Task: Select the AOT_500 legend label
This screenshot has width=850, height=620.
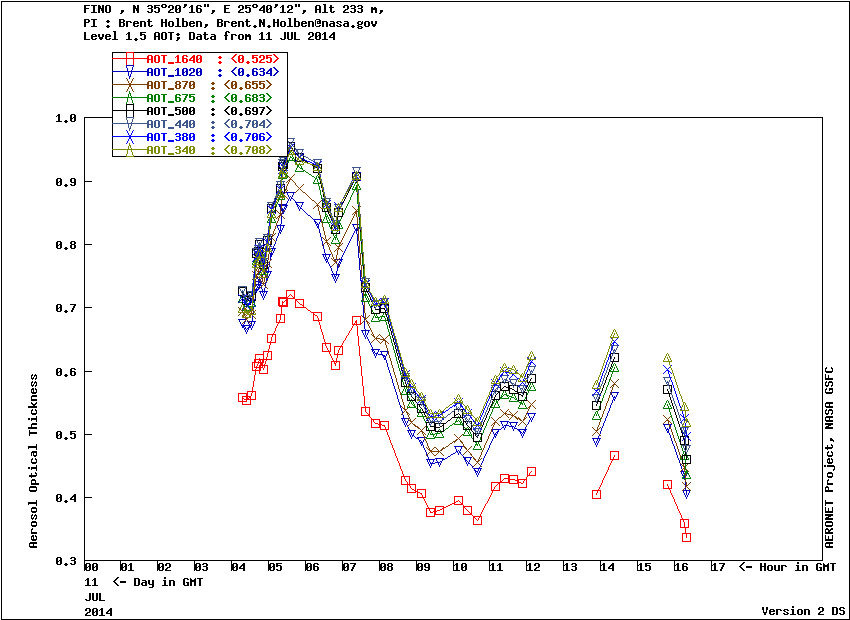Action: 171,111
